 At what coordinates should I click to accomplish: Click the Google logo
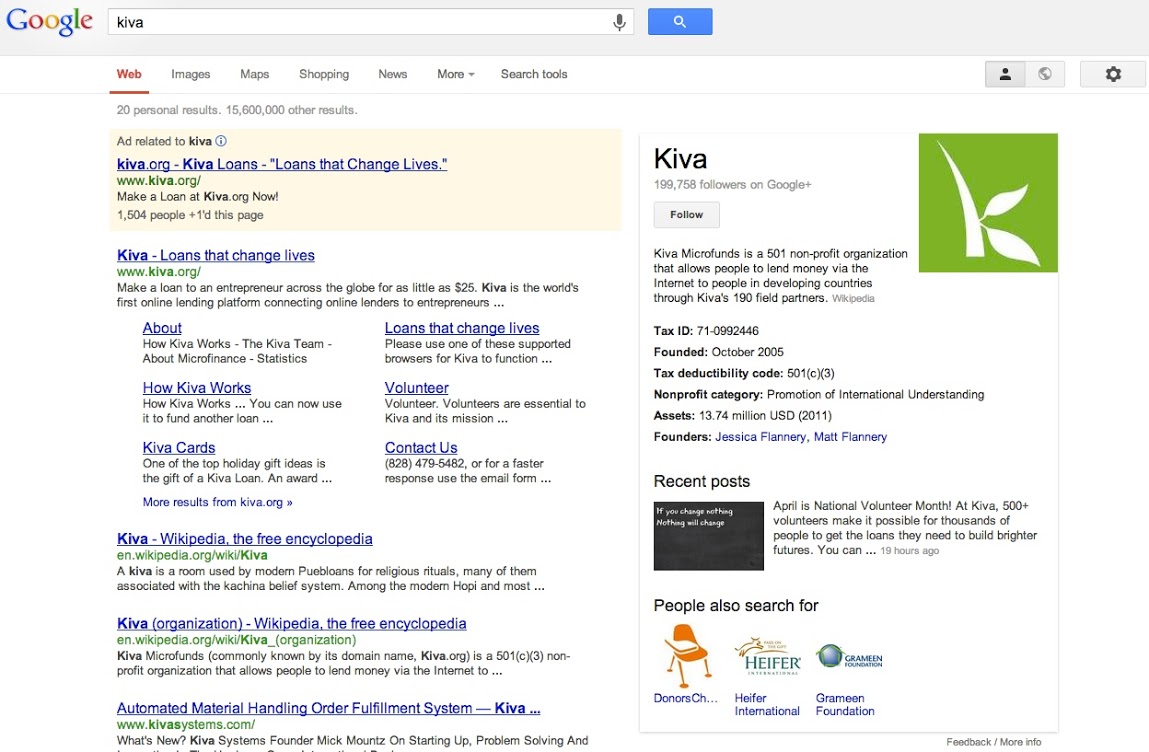(x=49, y=22)
